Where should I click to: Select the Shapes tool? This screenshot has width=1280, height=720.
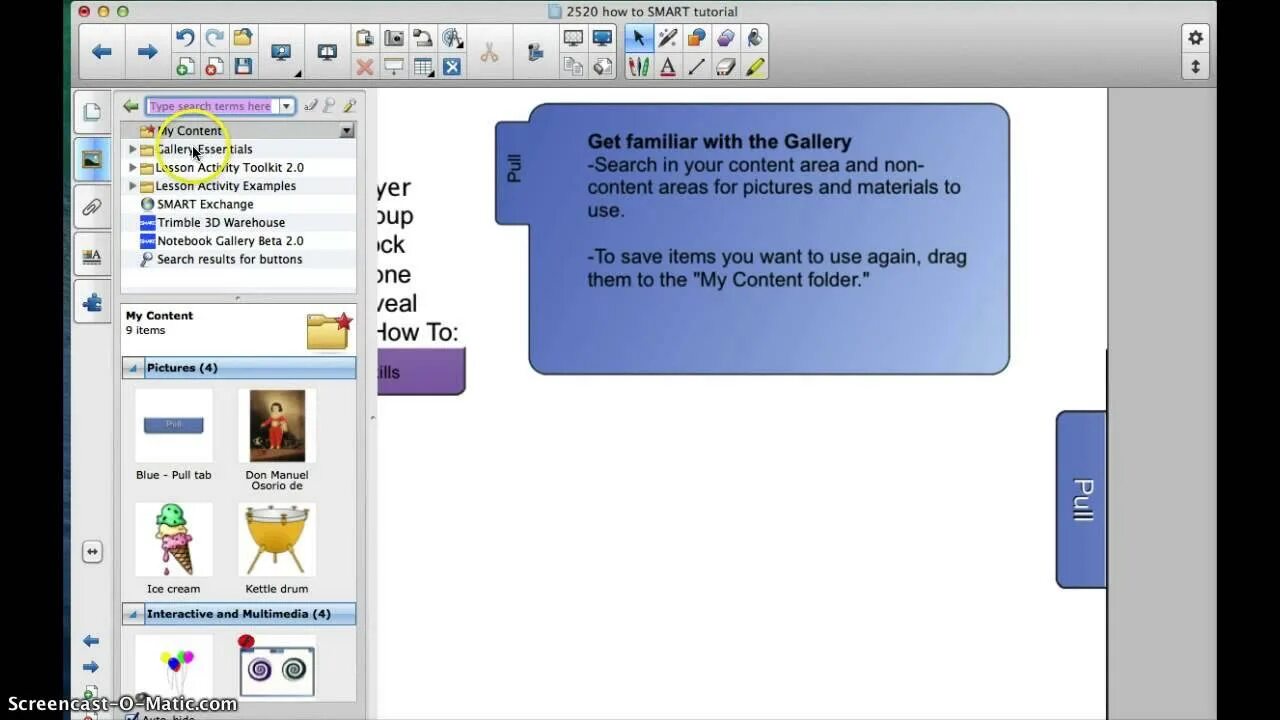pyautogui.click(x=696, y=38)
